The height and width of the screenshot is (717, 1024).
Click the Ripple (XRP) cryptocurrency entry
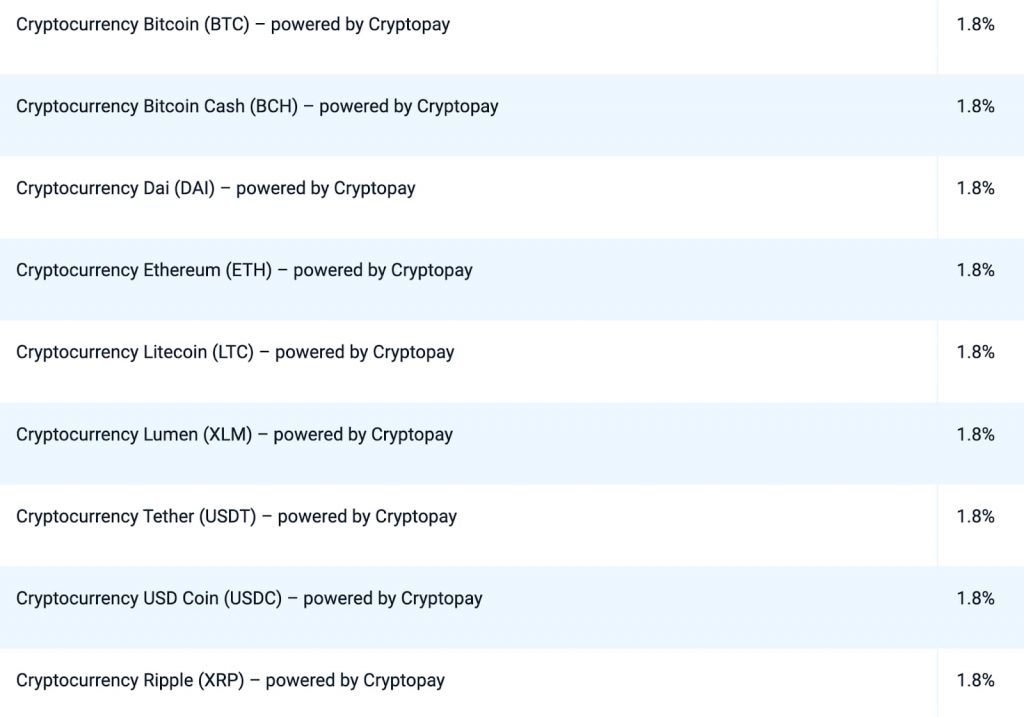pos(230,681)
